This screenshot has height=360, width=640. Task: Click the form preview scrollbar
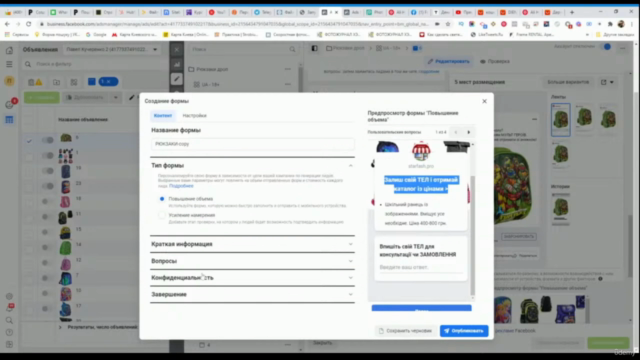(x=473, y=235)
